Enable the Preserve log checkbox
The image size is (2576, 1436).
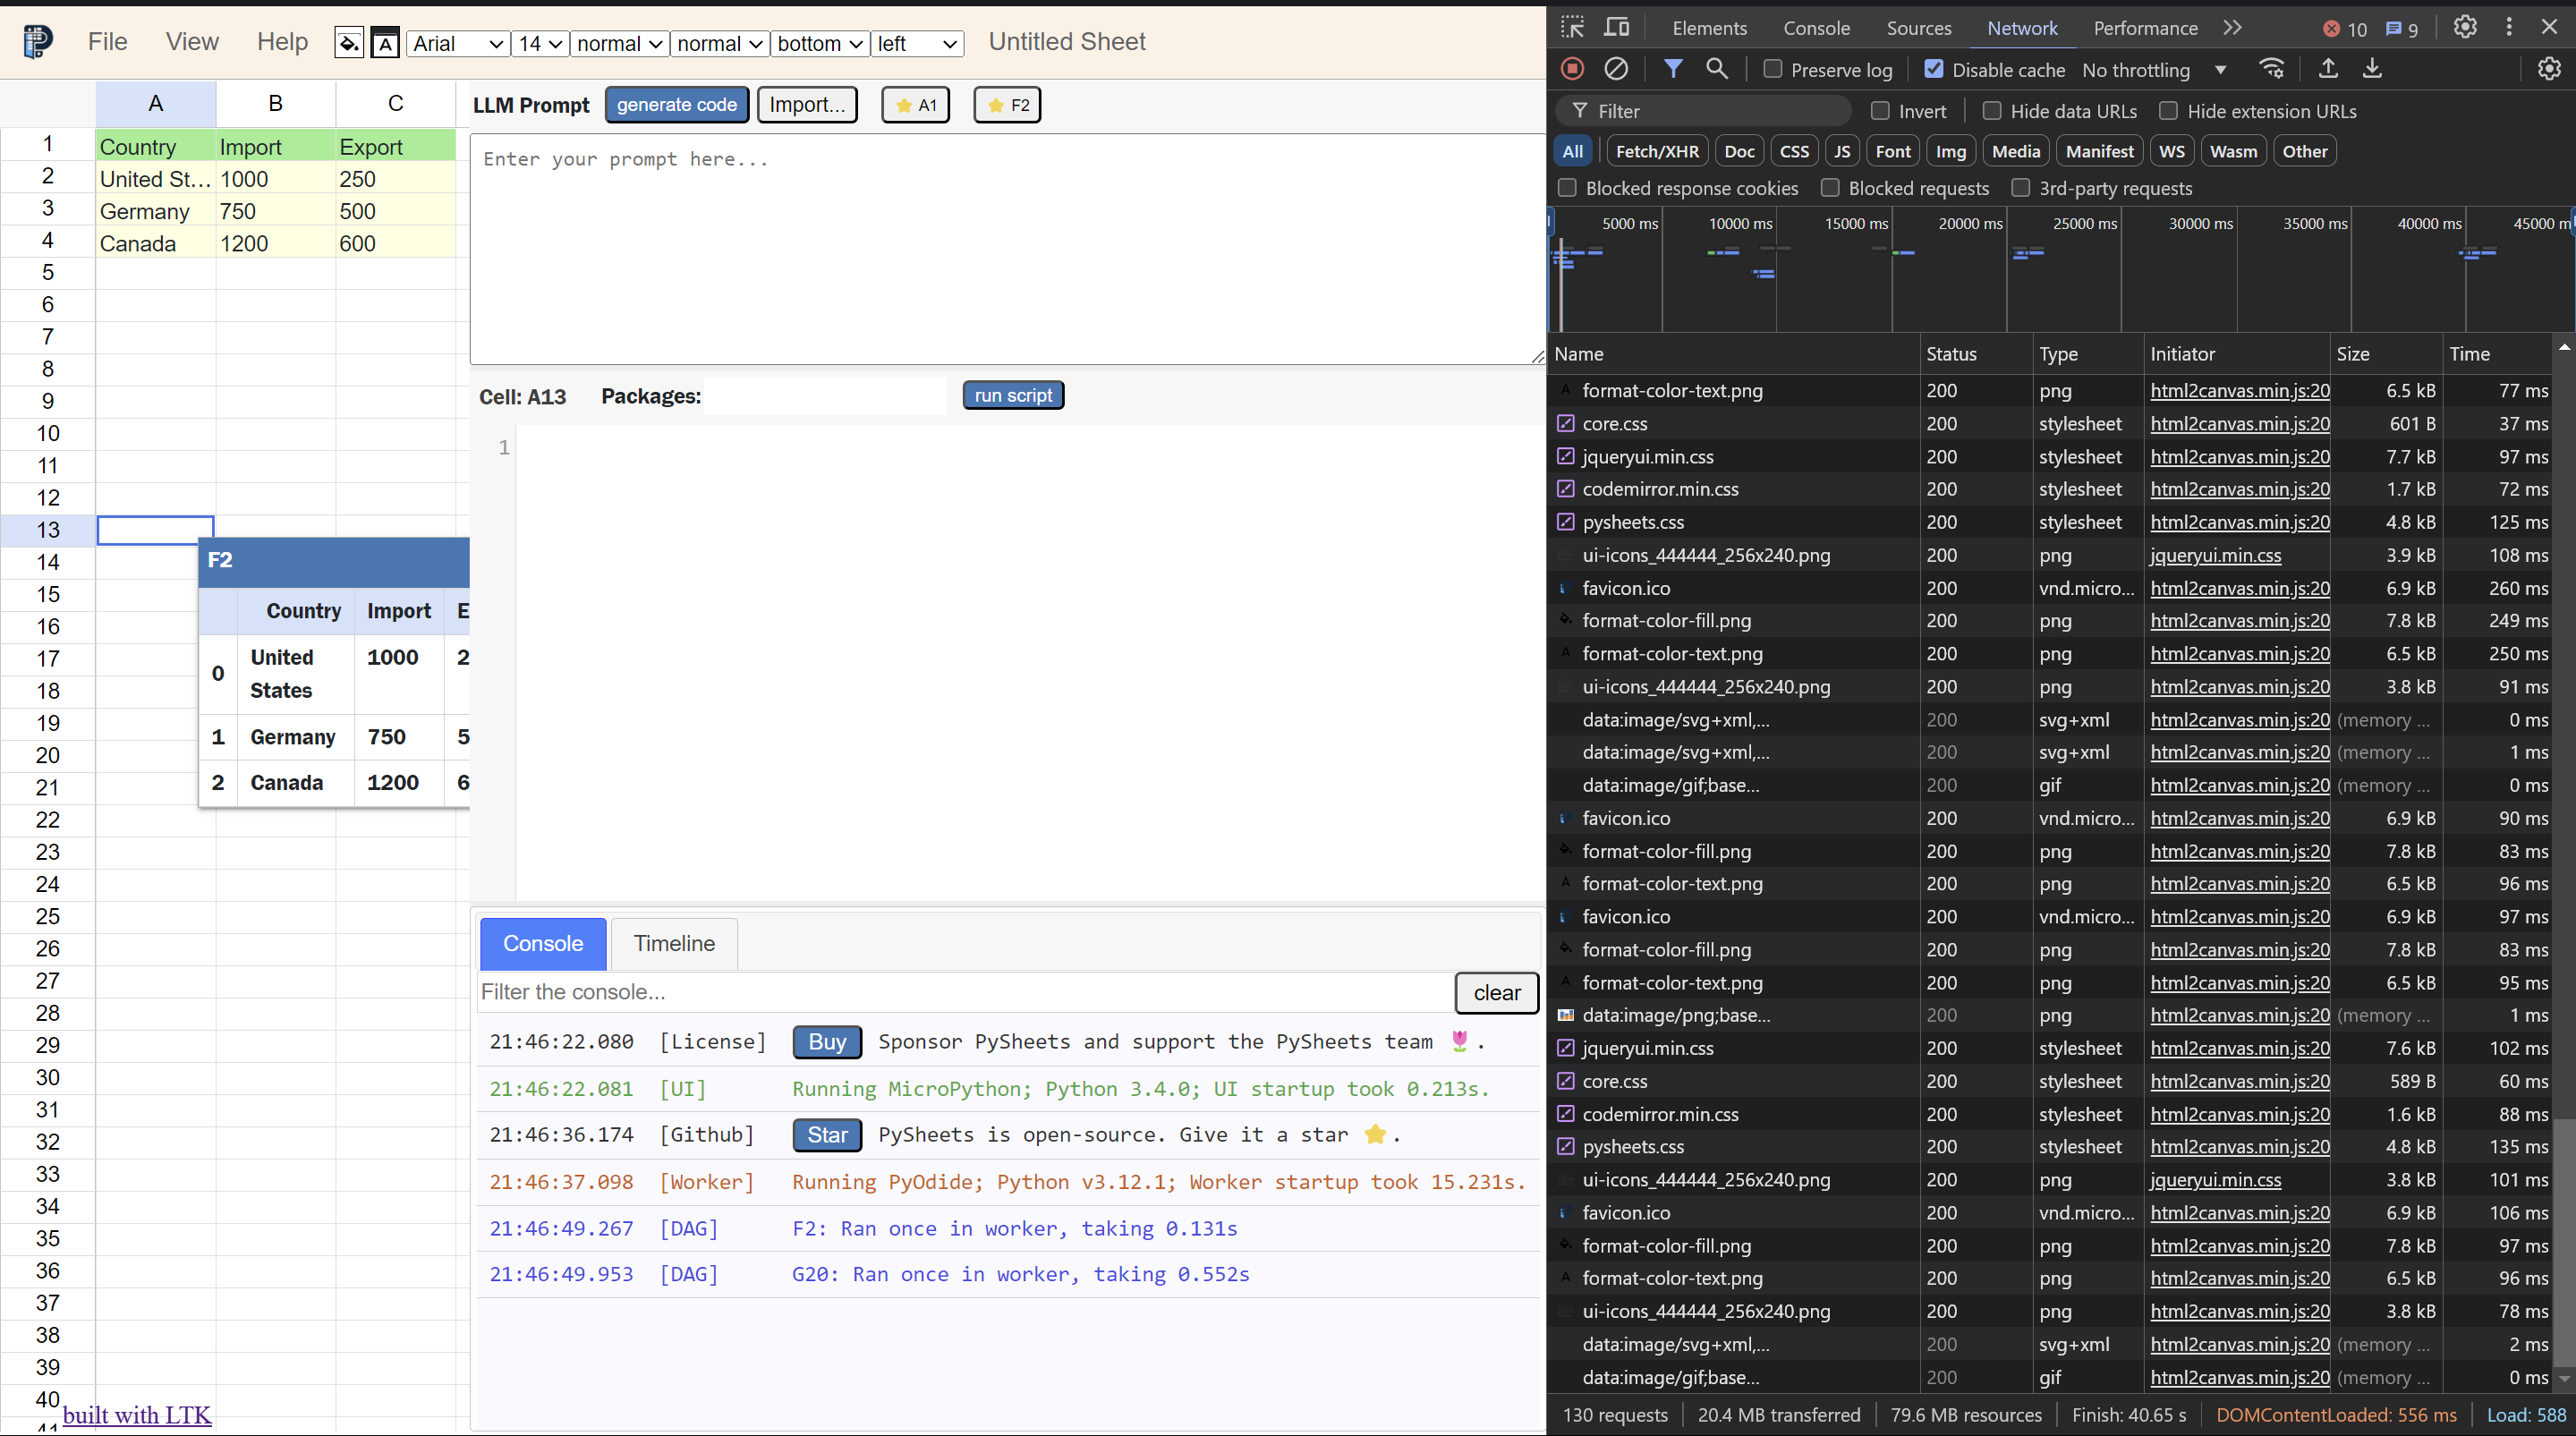(x=1773, y=69)
